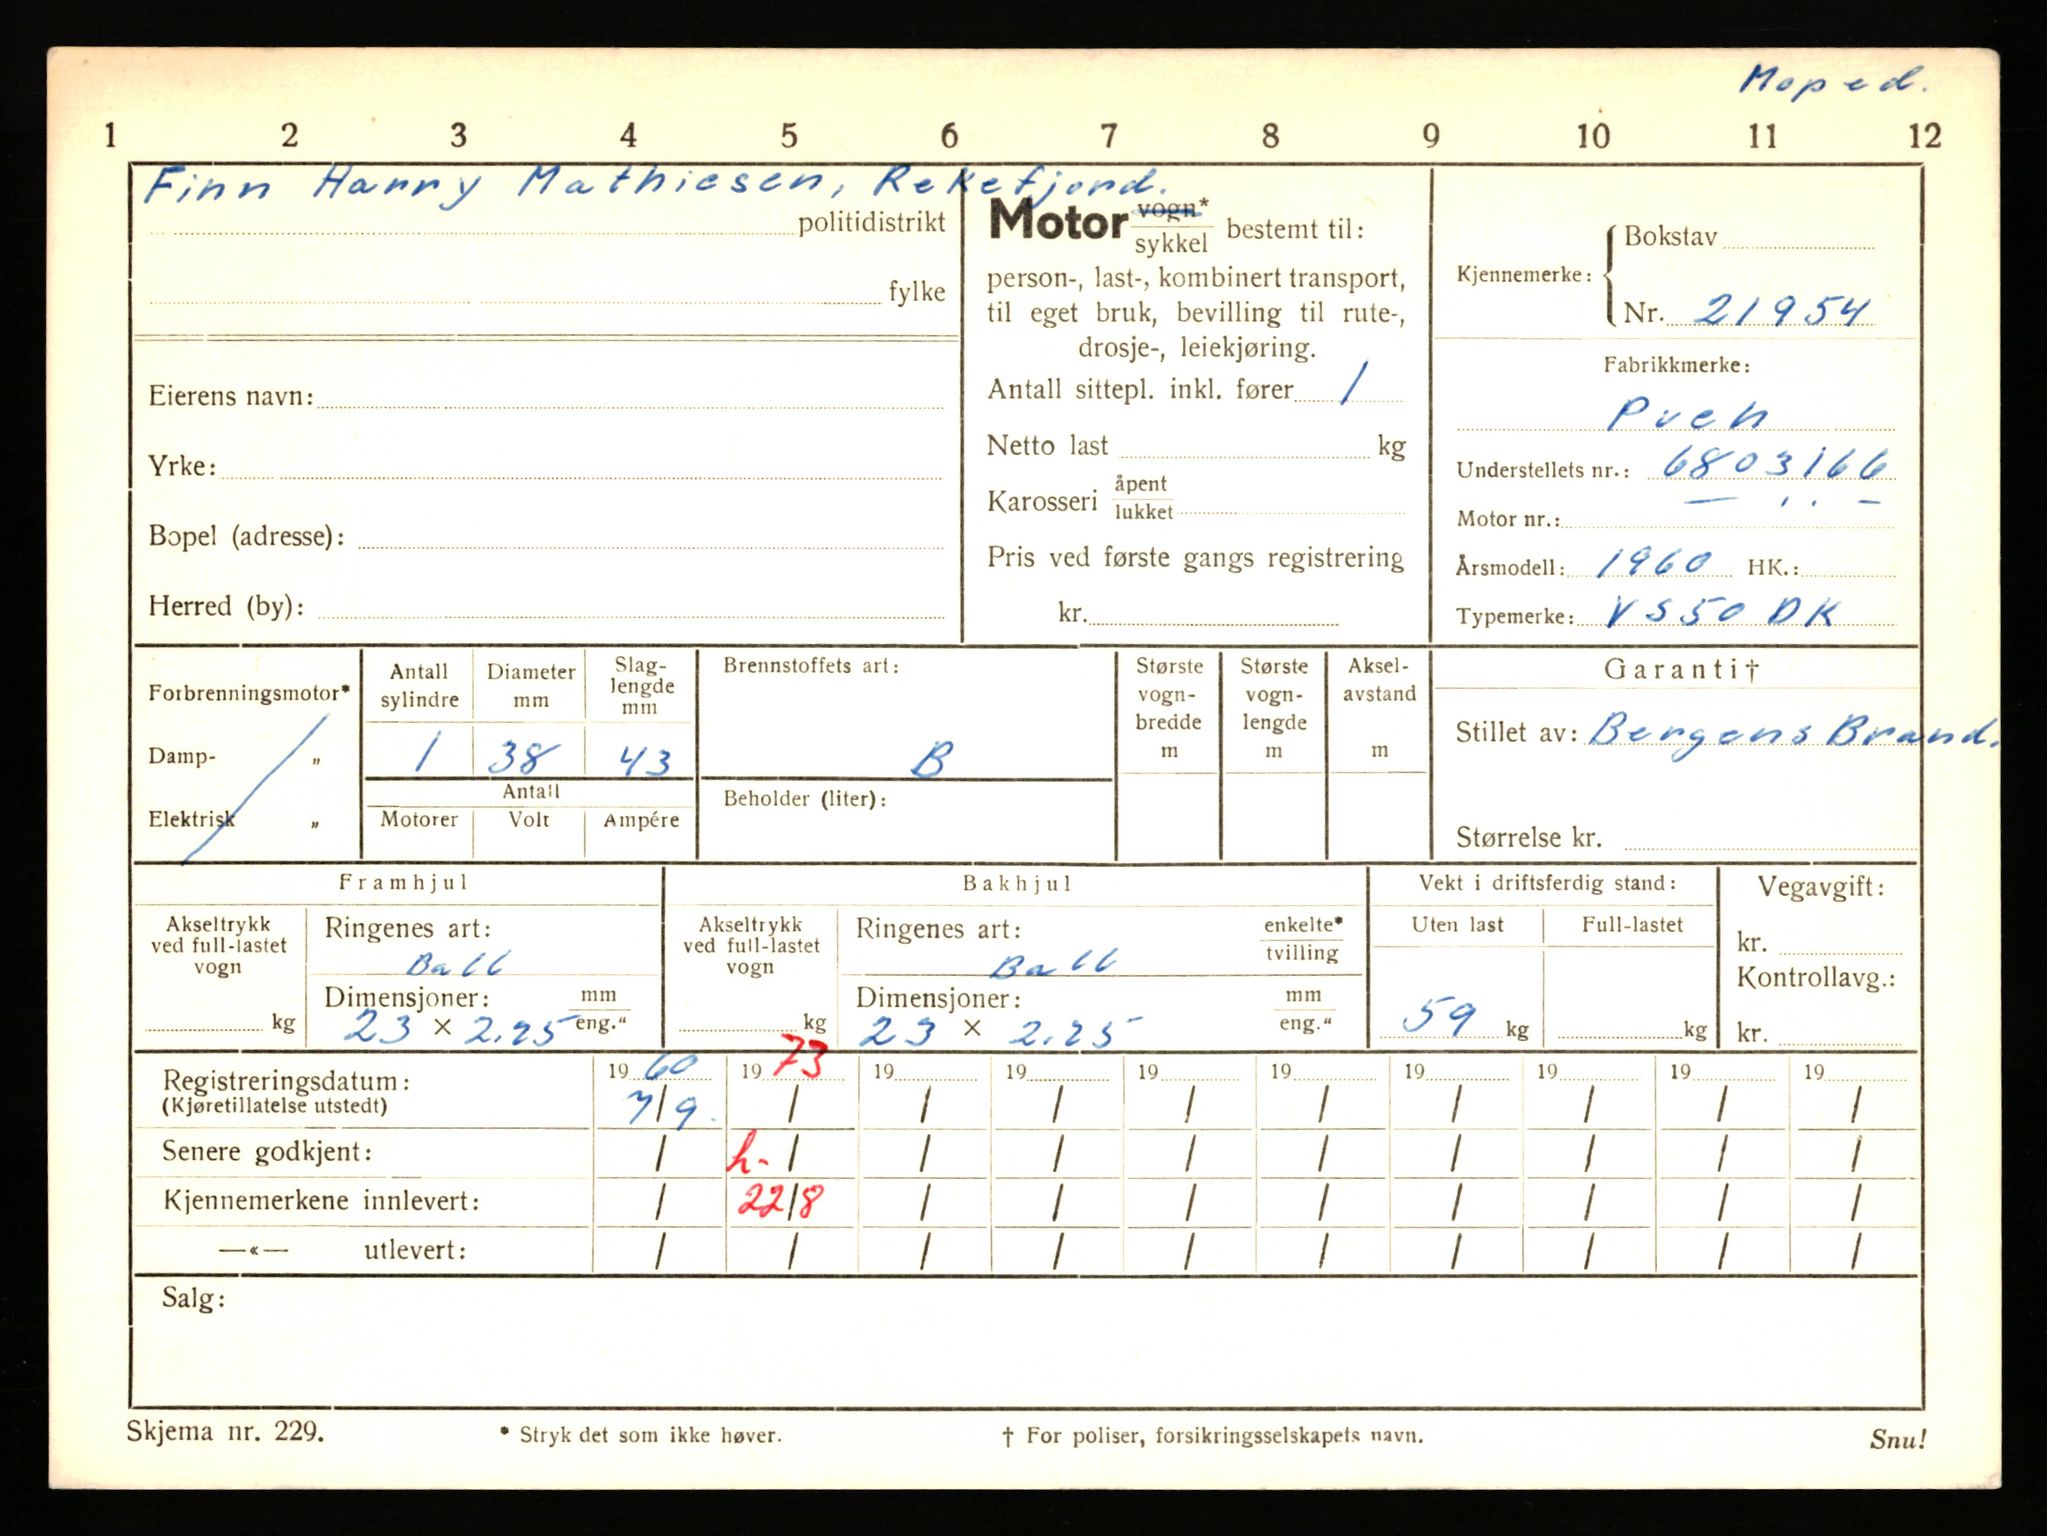Viewport: 2047px width, 1536px height.
Task: Click the 'utlevert:' label
Action: pos(415,1250)
